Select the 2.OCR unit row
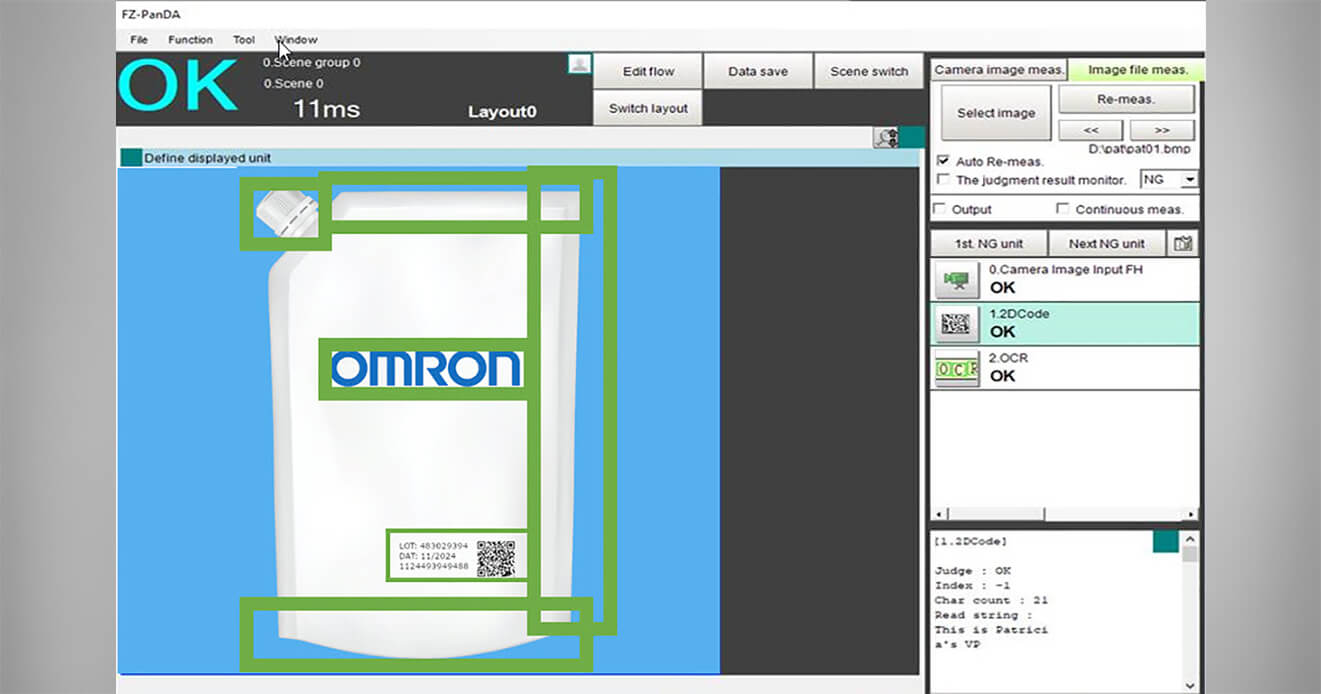This screenshot has width=1321, height=694. pos(1065,368)
